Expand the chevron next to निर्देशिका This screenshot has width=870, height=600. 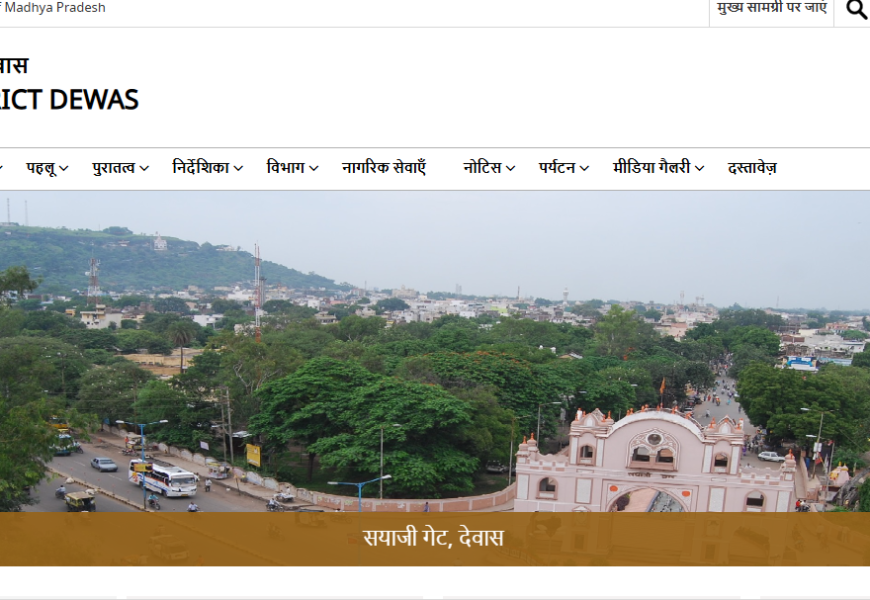click(239, 169)
